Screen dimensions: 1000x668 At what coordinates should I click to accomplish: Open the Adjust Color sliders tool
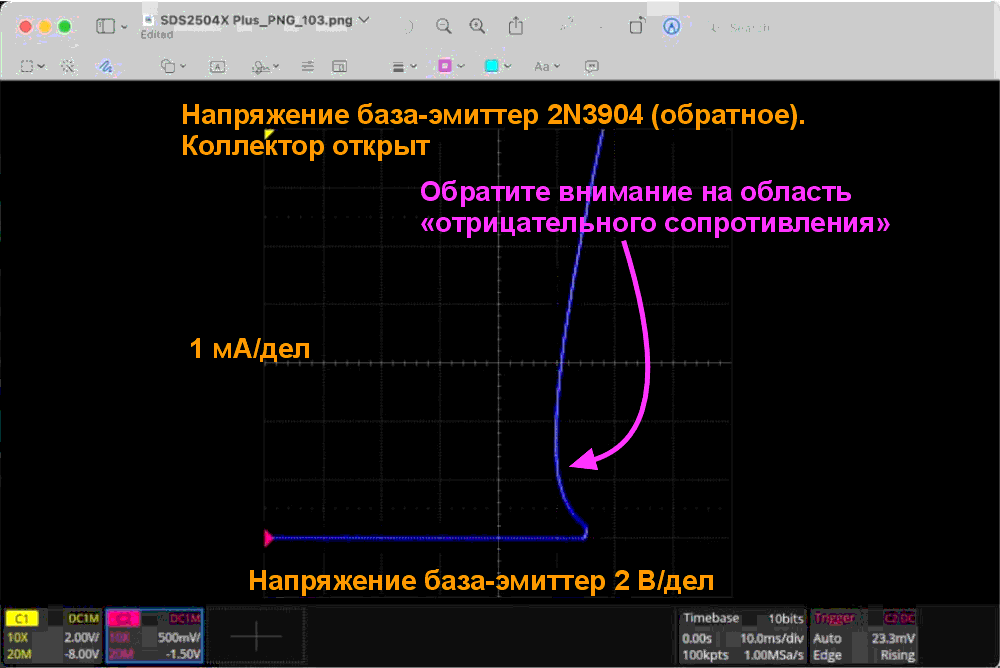pos(308,66)
